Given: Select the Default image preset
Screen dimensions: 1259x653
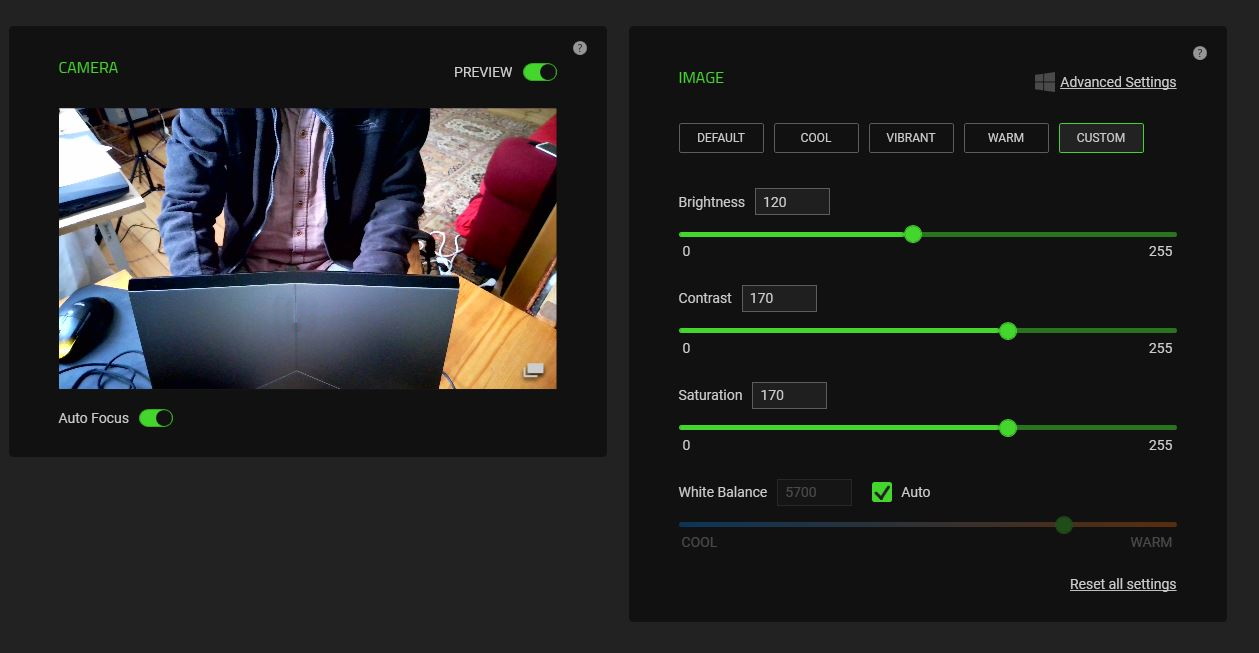Looking at the screenshot, I should tap(721, 138).
